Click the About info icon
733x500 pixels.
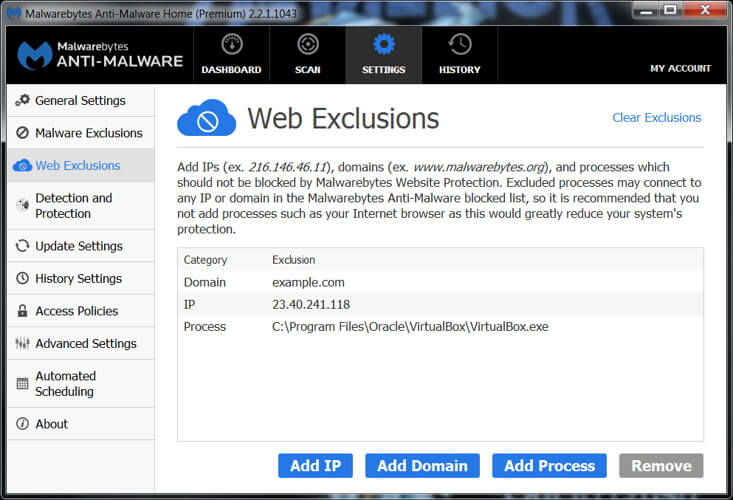coord(22,424)
